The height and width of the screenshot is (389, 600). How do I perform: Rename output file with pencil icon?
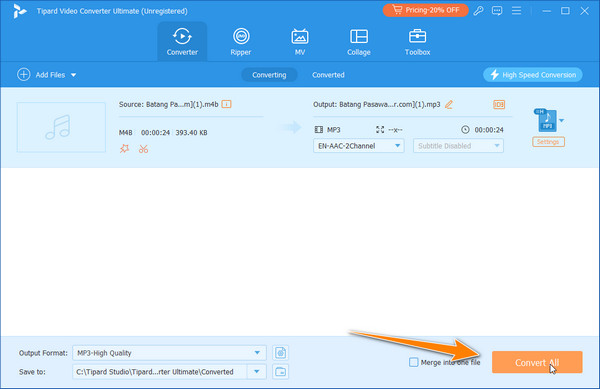pyautogui.click(x=449, y=104)
